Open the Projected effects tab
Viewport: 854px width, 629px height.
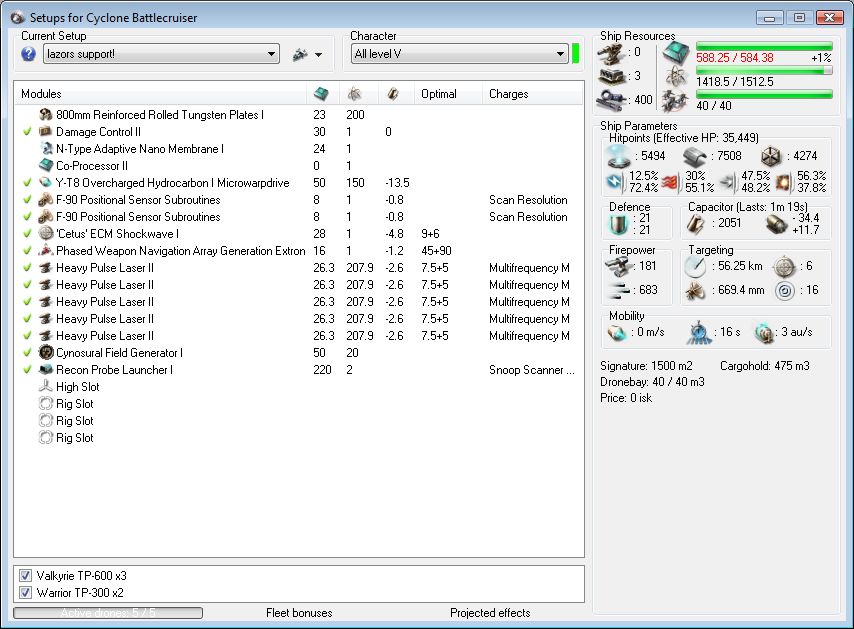[490, 613]
